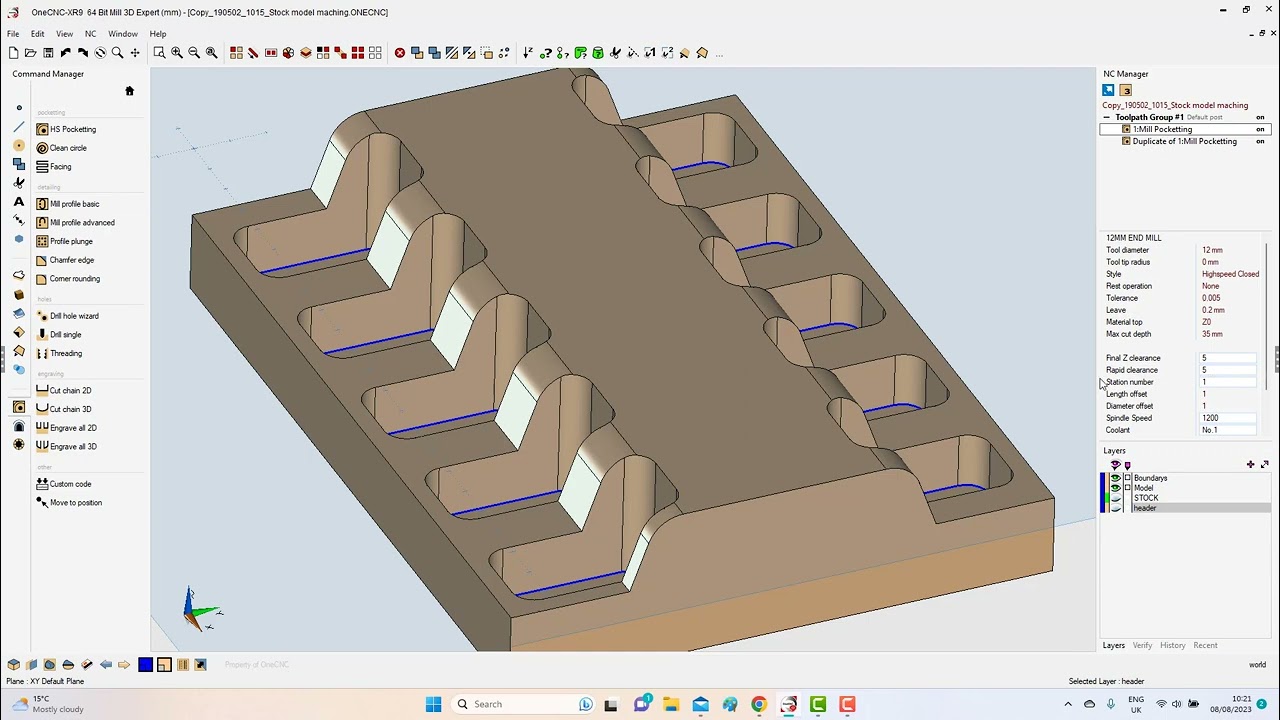Choose Chamfer edge command
Image resolution: width=1280 pixels, height=720 pixels.
point(65,260)
